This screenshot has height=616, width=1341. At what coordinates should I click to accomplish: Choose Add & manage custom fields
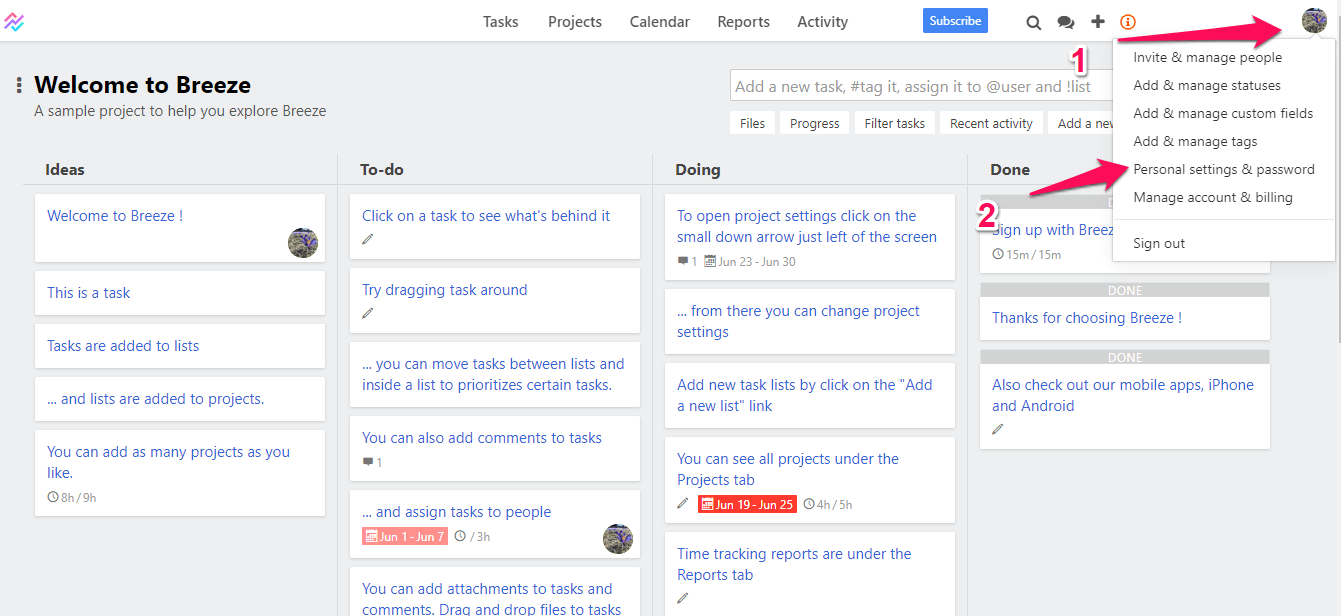coord(1223,113)
